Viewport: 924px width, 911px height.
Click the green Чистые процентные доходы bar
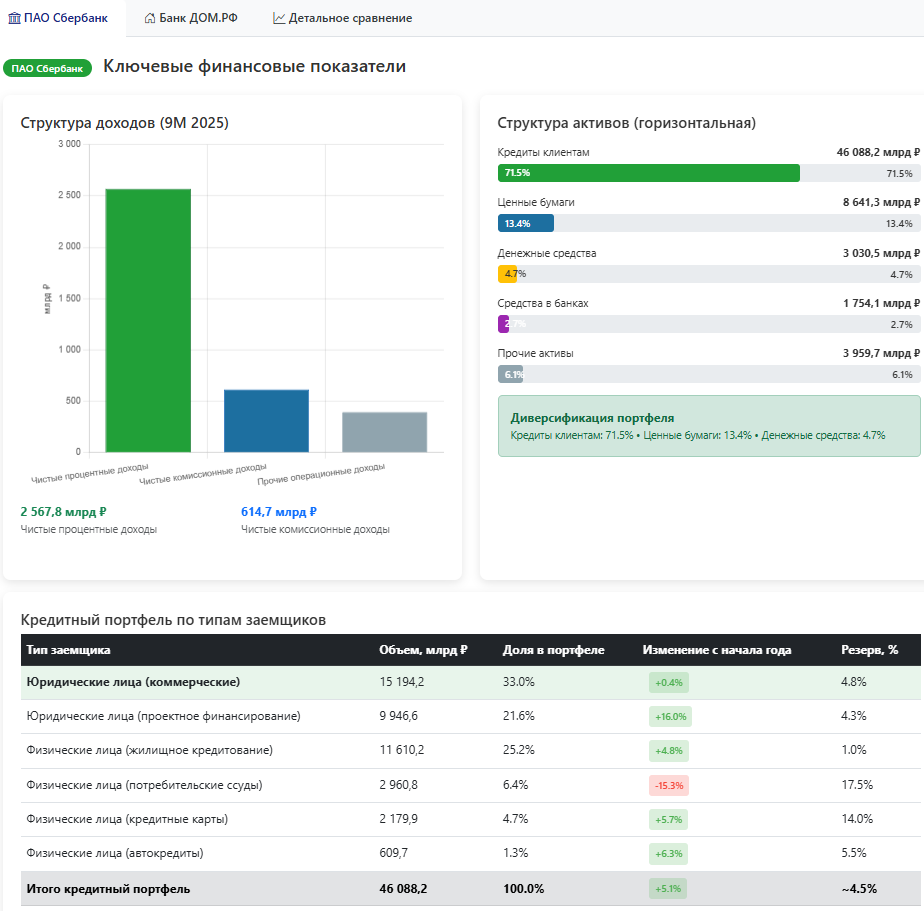[148, 320]
